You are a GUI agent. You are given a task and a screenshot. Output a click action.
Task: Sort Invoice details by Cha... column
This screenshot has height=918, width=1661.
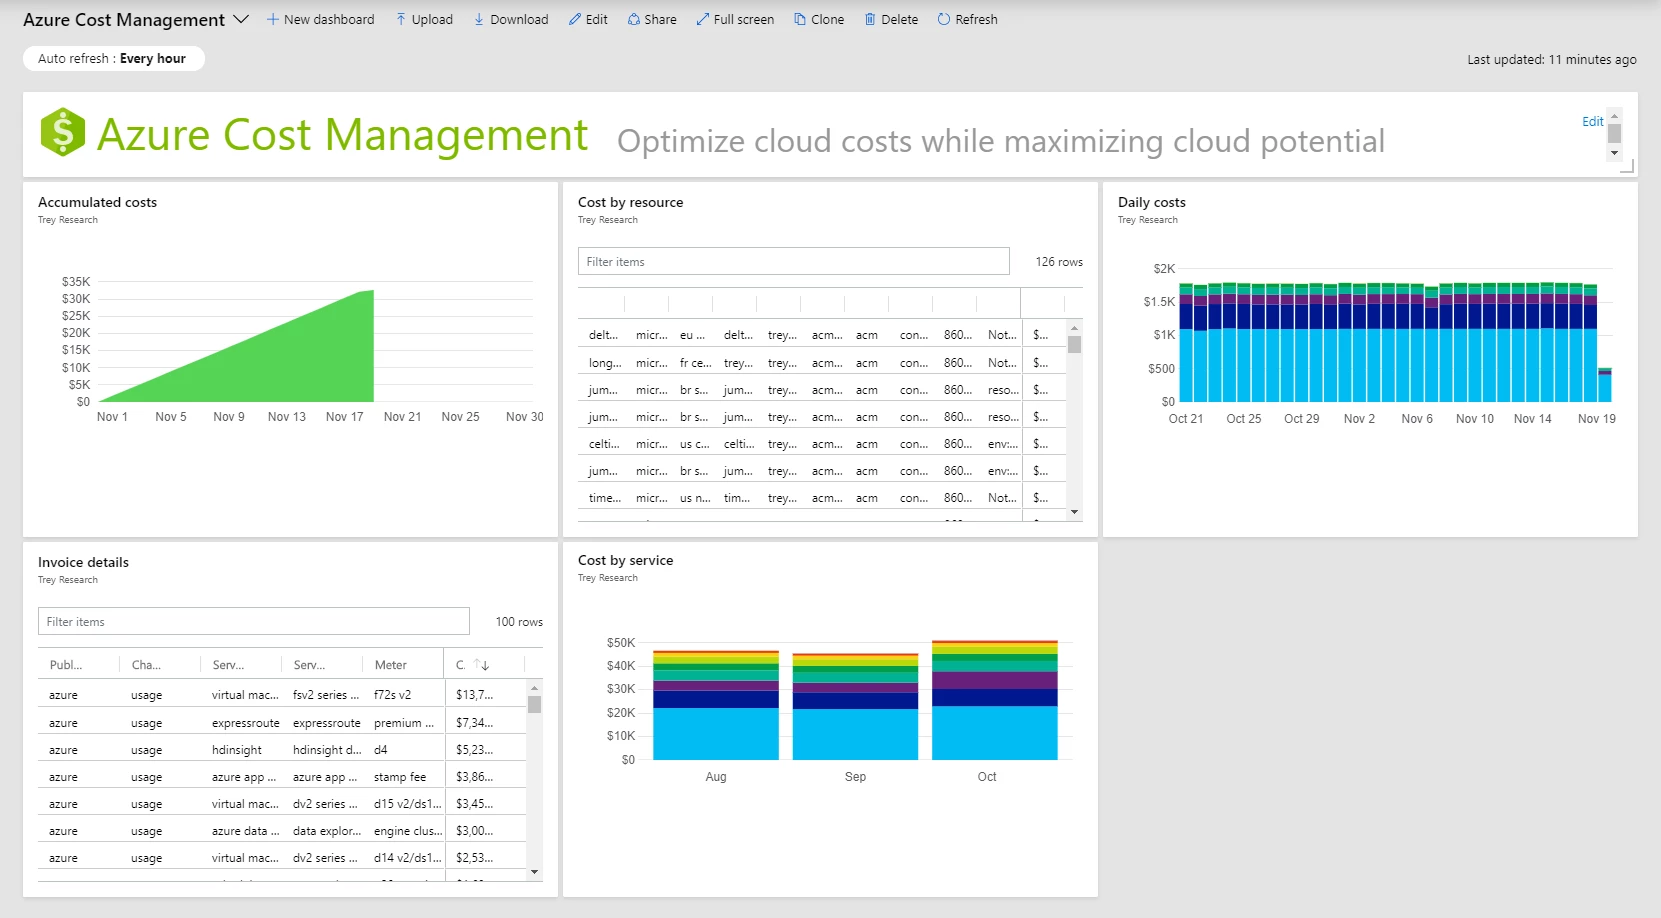(146, 664)
